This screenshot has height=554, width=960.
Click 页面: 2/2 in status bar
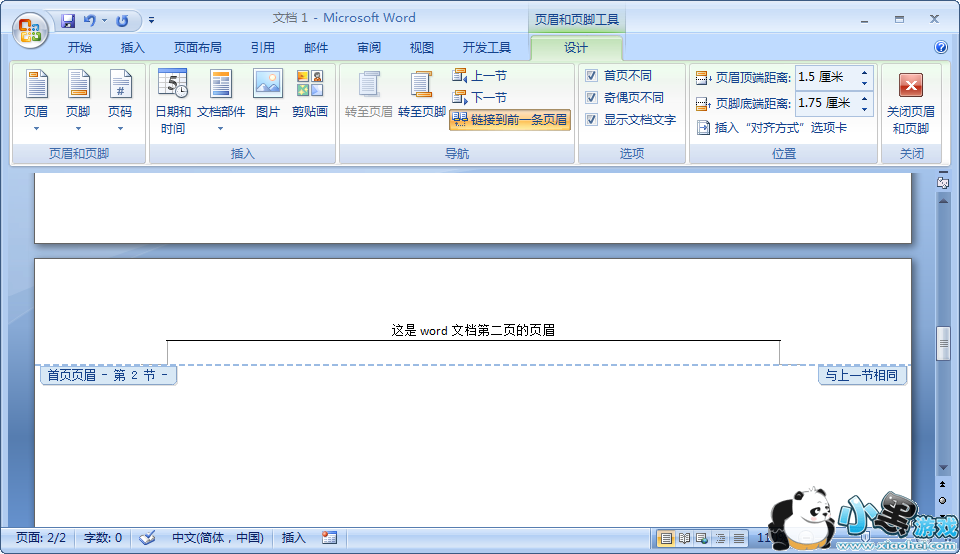point(40,538)
